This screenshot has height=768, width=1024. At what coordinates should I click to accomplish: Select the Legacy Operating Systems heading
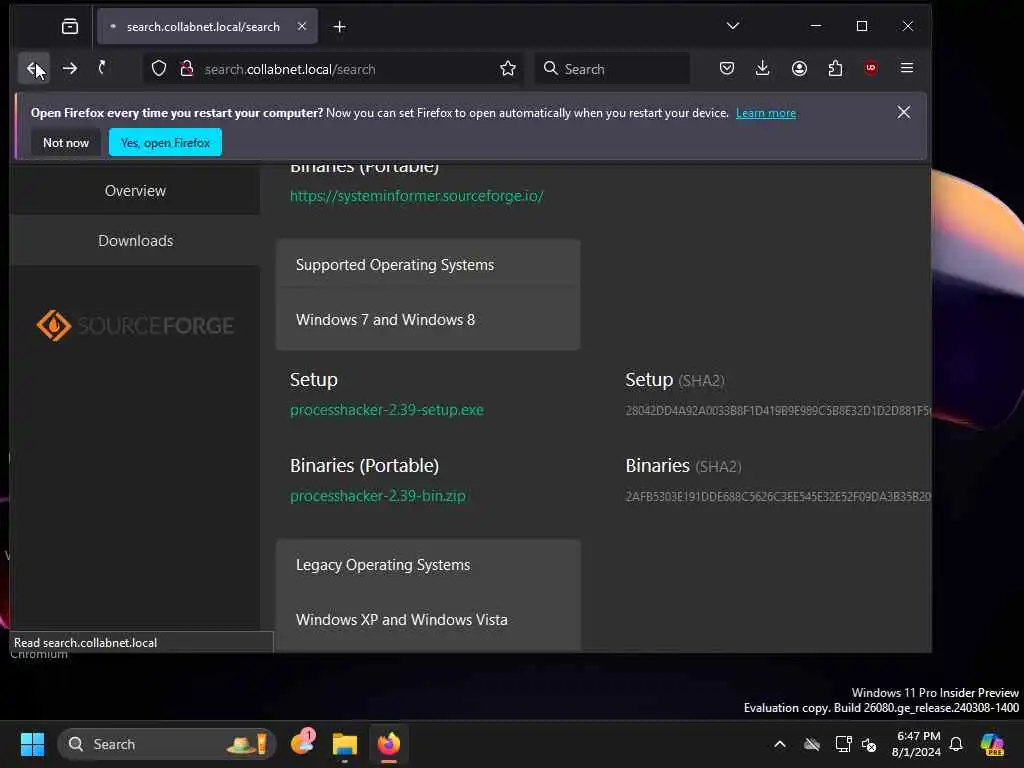coord(383,565)
